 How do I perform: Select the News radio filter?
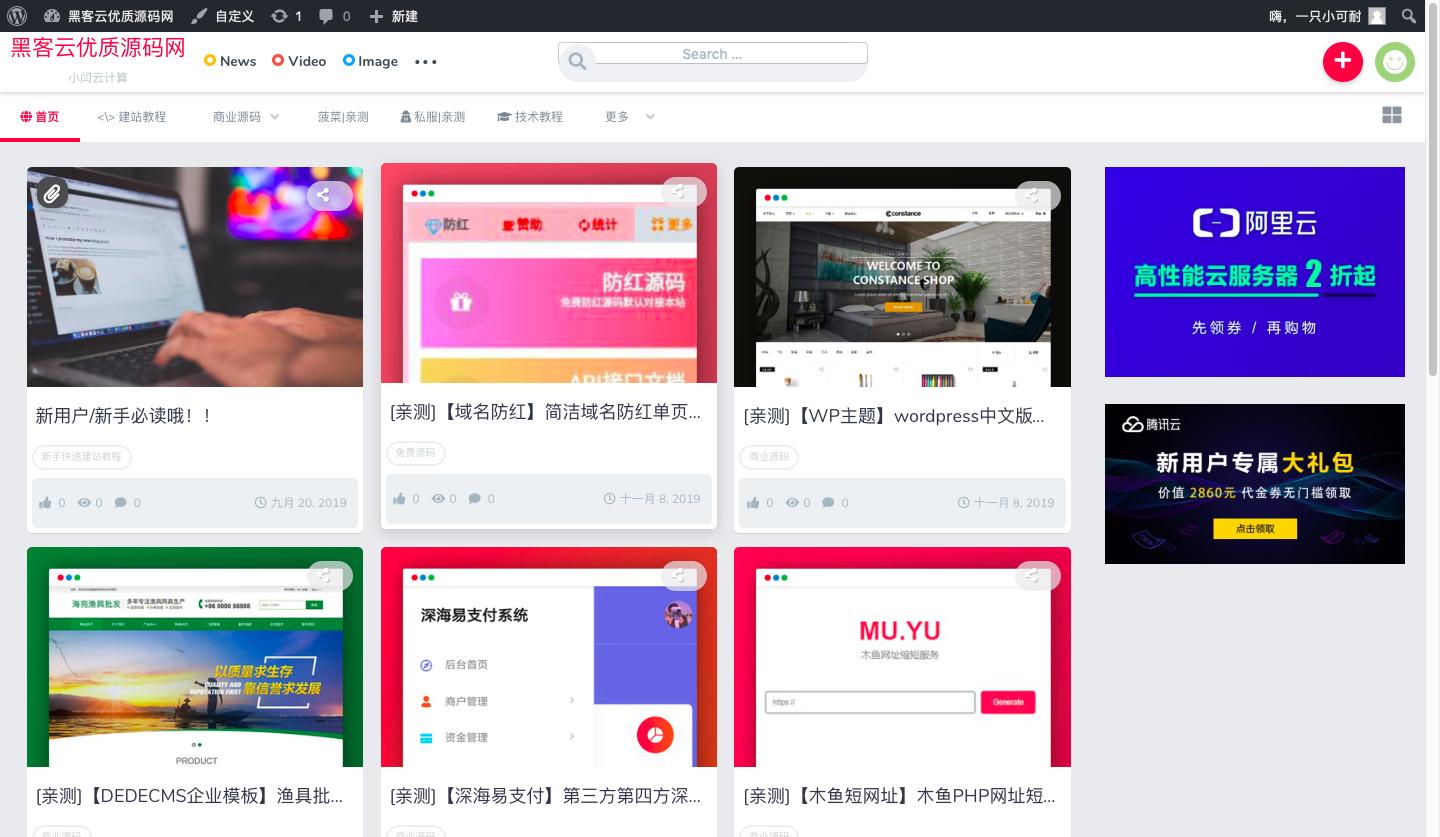point(210,61)
